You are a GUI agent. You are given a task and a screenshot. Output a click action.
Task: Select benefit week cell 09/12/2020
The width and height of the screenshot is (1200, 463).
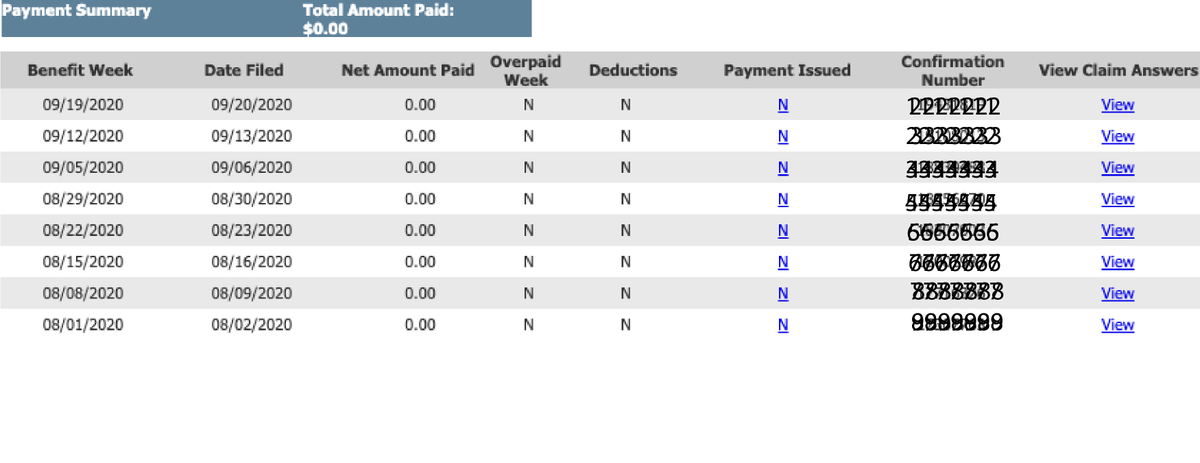(83, 136)
